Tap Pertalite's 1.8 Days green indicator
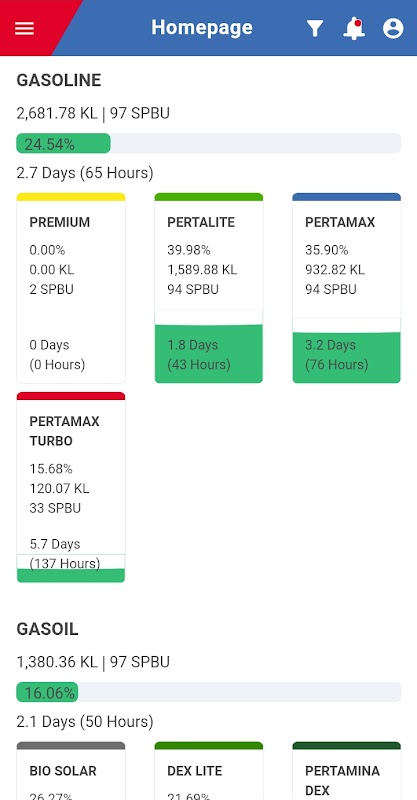 pyautogui.click(x=209, y=354)
